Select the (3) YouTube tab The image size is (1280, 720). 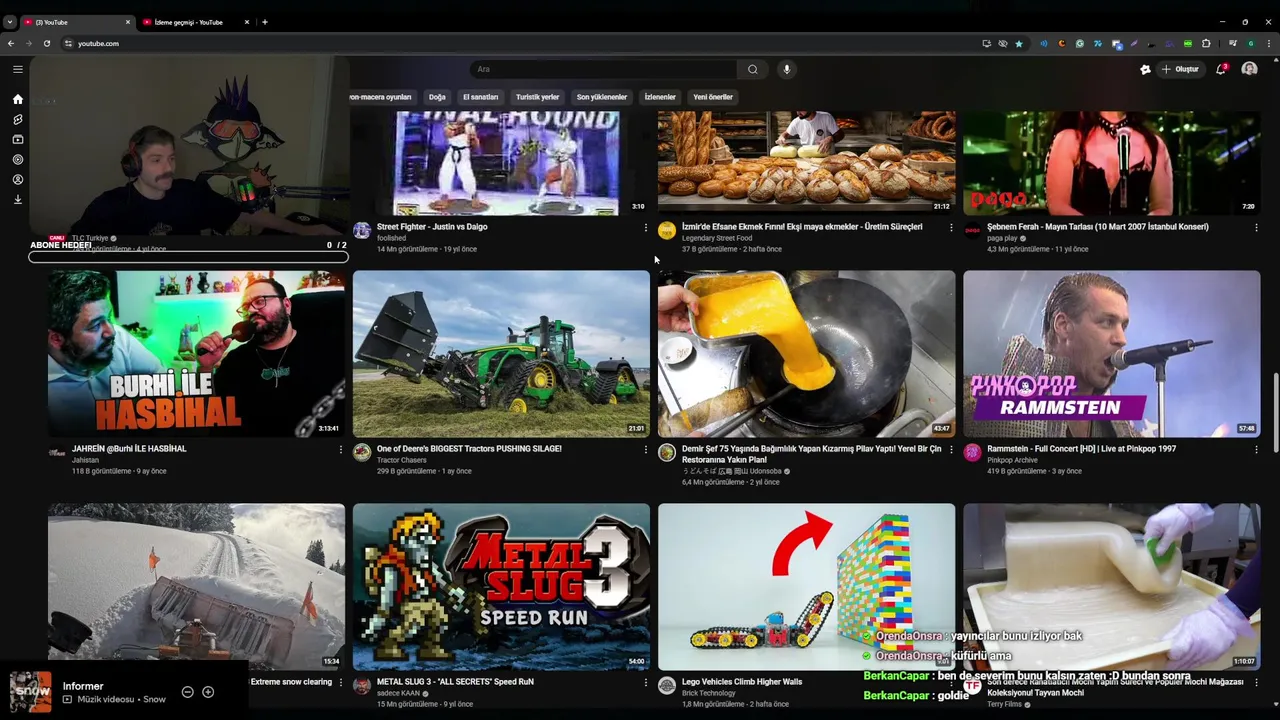tap(77, 22)
